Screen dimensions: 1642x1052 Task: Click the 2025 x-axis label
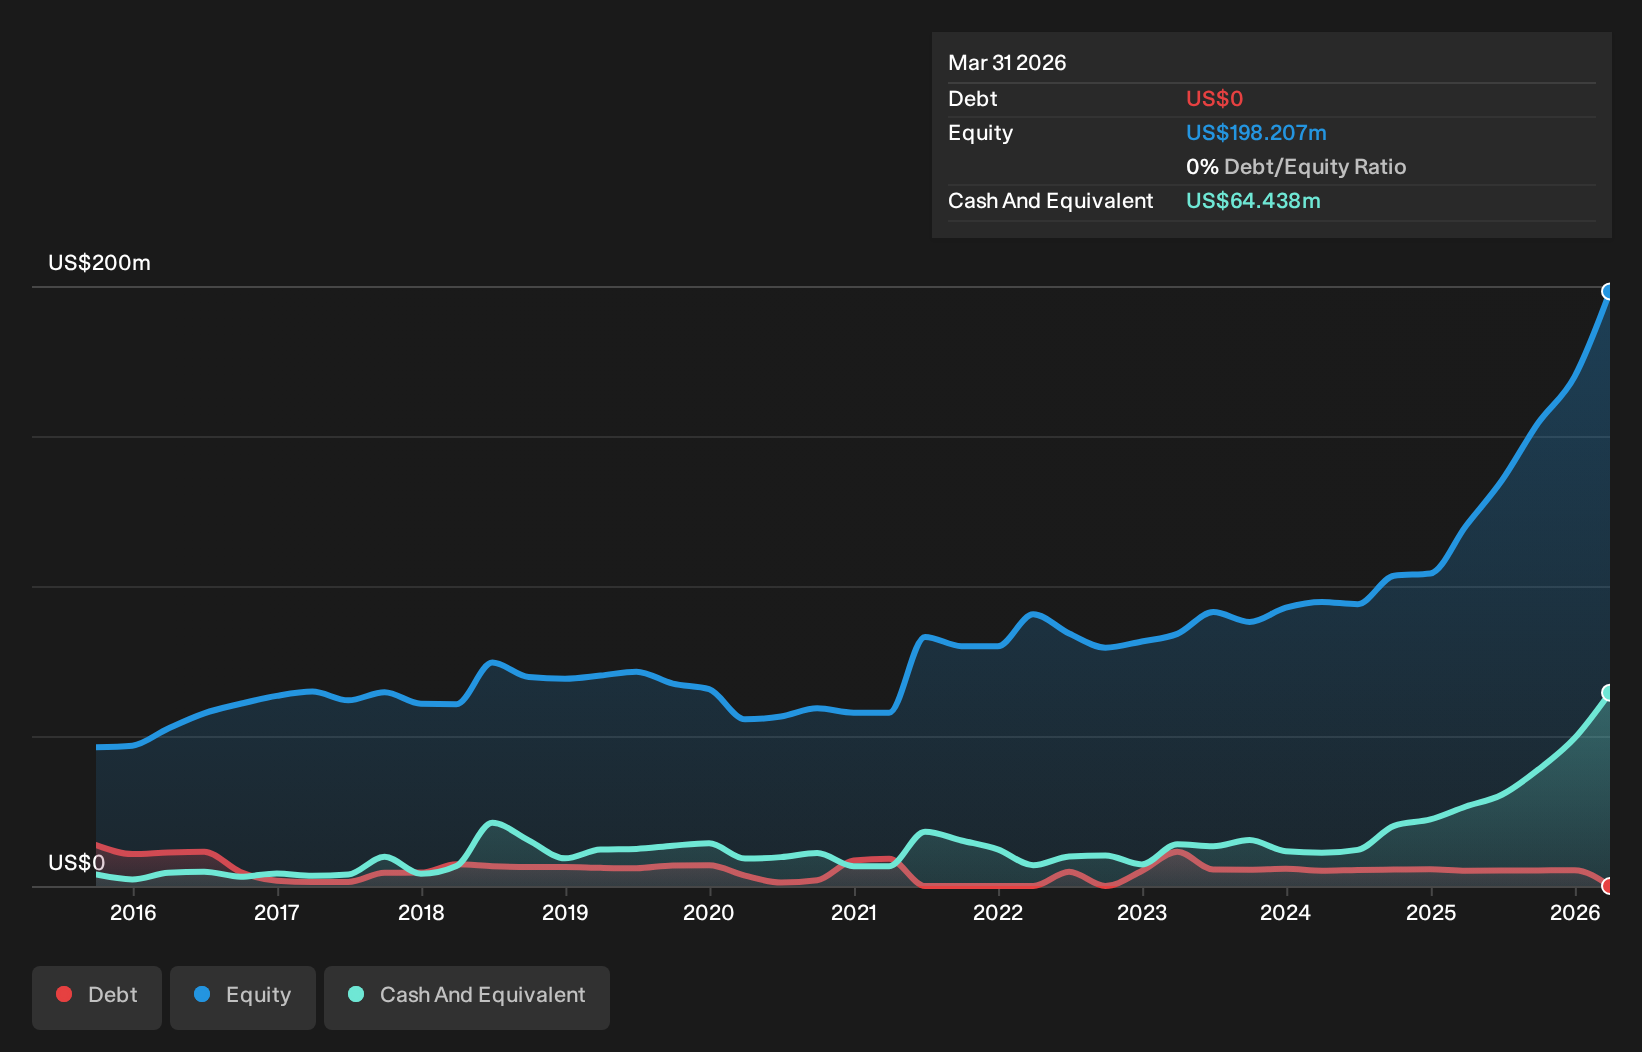tap(1431, 912)
